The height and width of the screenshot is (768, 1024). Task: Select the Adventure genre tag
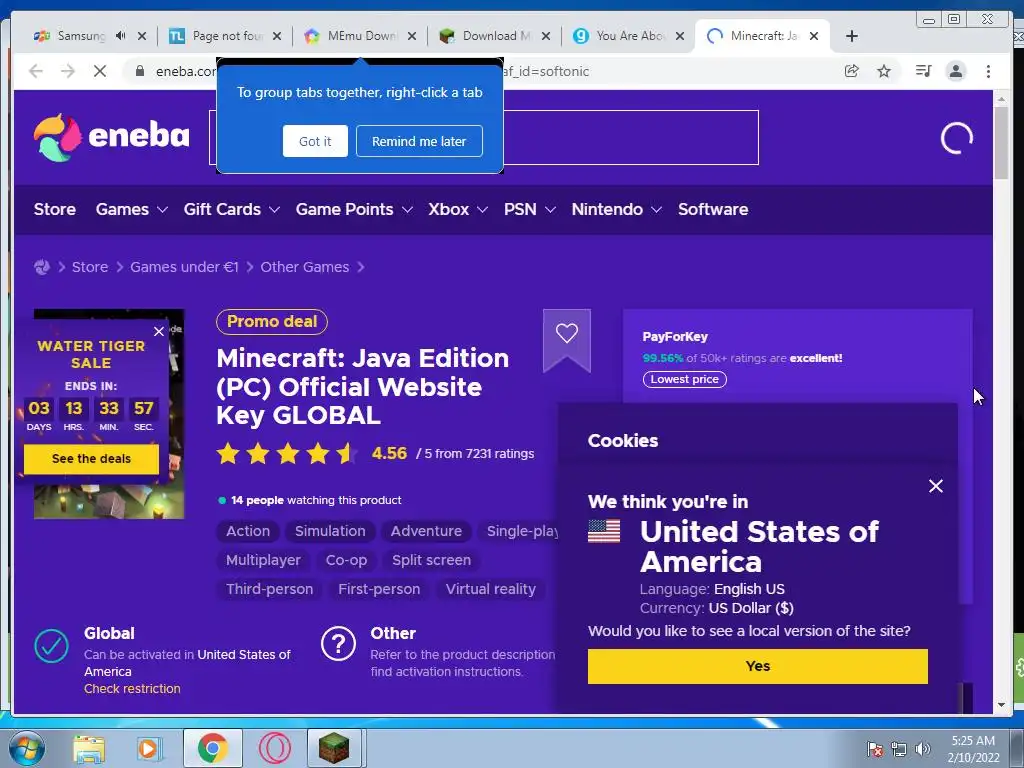tap(426, 531)
